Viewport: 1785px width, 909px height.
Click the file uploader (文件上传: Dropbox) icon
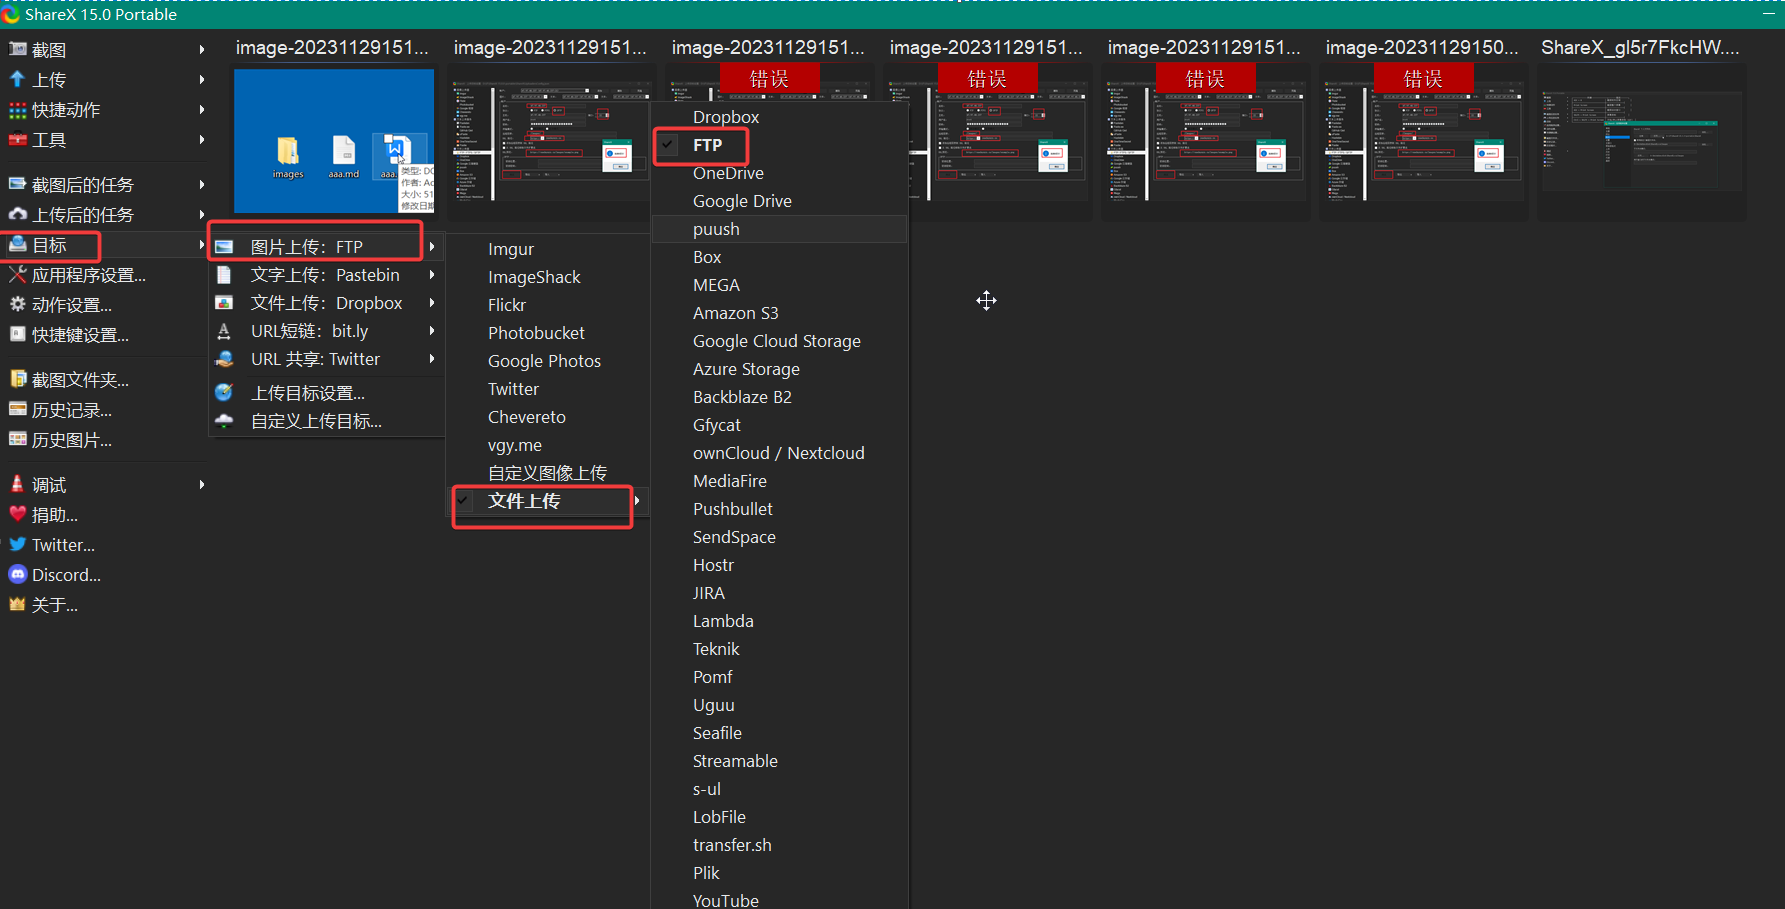coord(224,302)
